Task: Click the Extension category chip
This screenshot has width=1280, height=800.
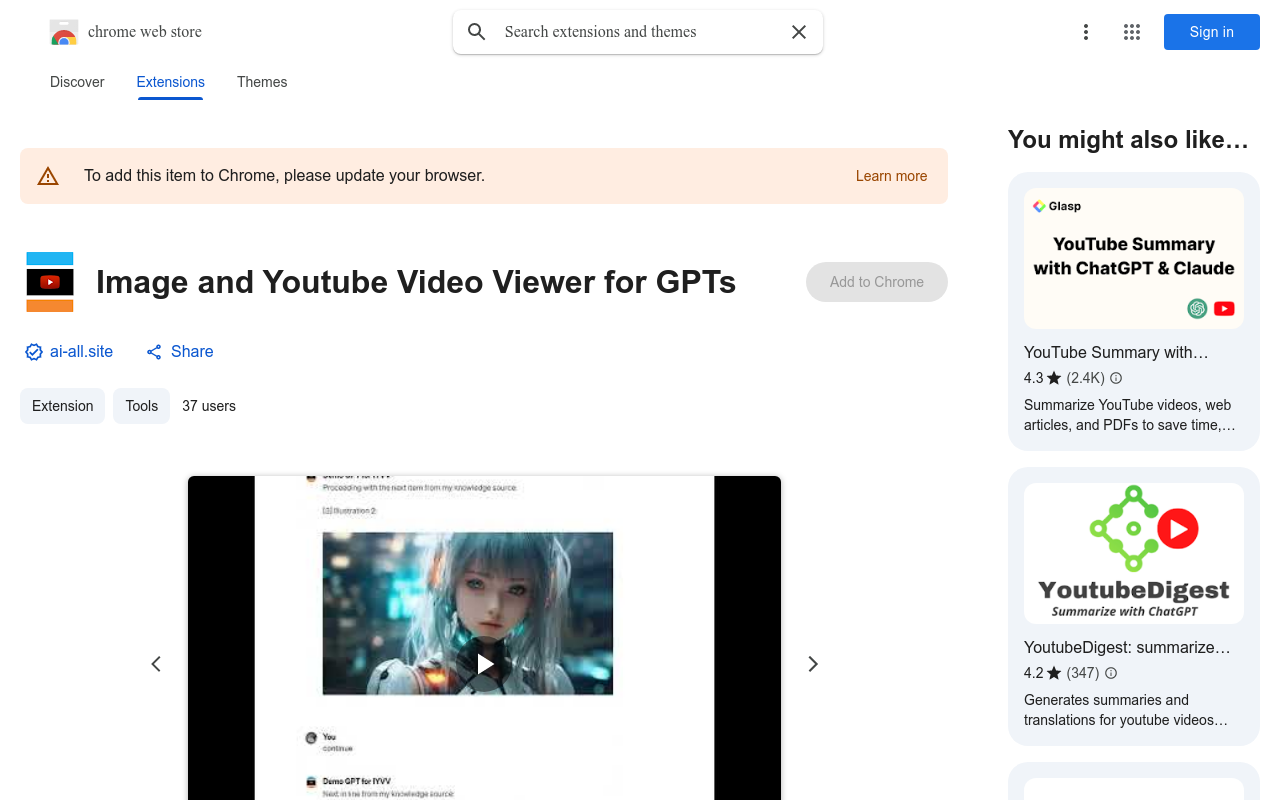Action: pyautogui.click(x=62, y=406)
